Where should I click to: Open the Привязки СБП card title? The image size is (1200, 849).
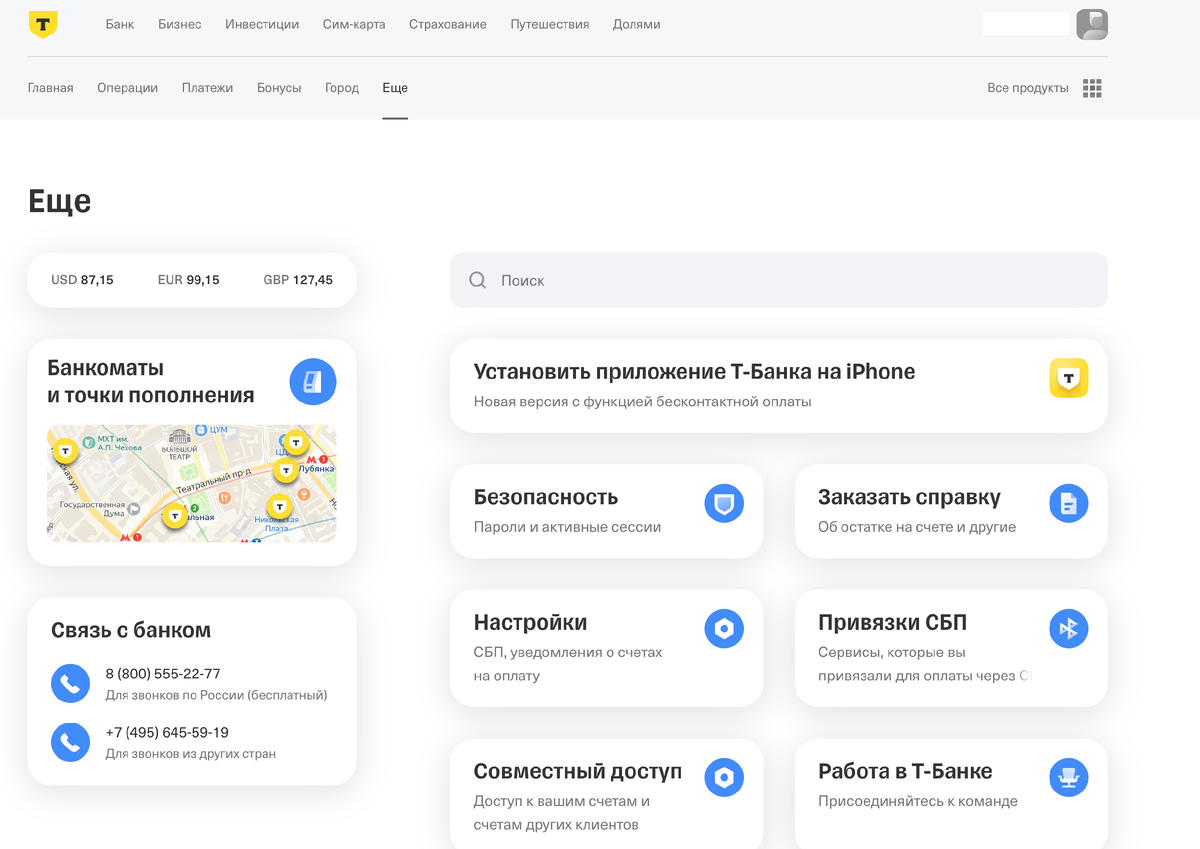tap(892, 622)
